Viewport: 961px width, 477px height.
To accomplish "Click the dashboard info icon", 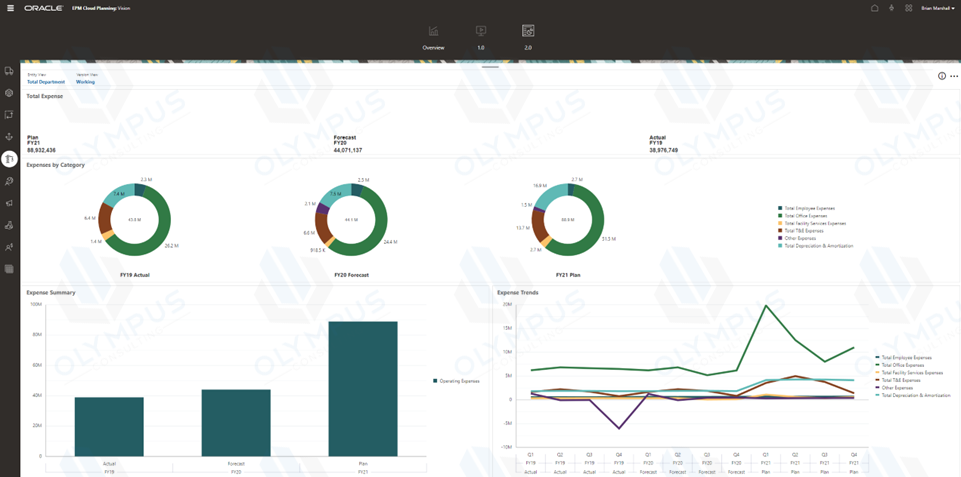I will pos(941,76).
